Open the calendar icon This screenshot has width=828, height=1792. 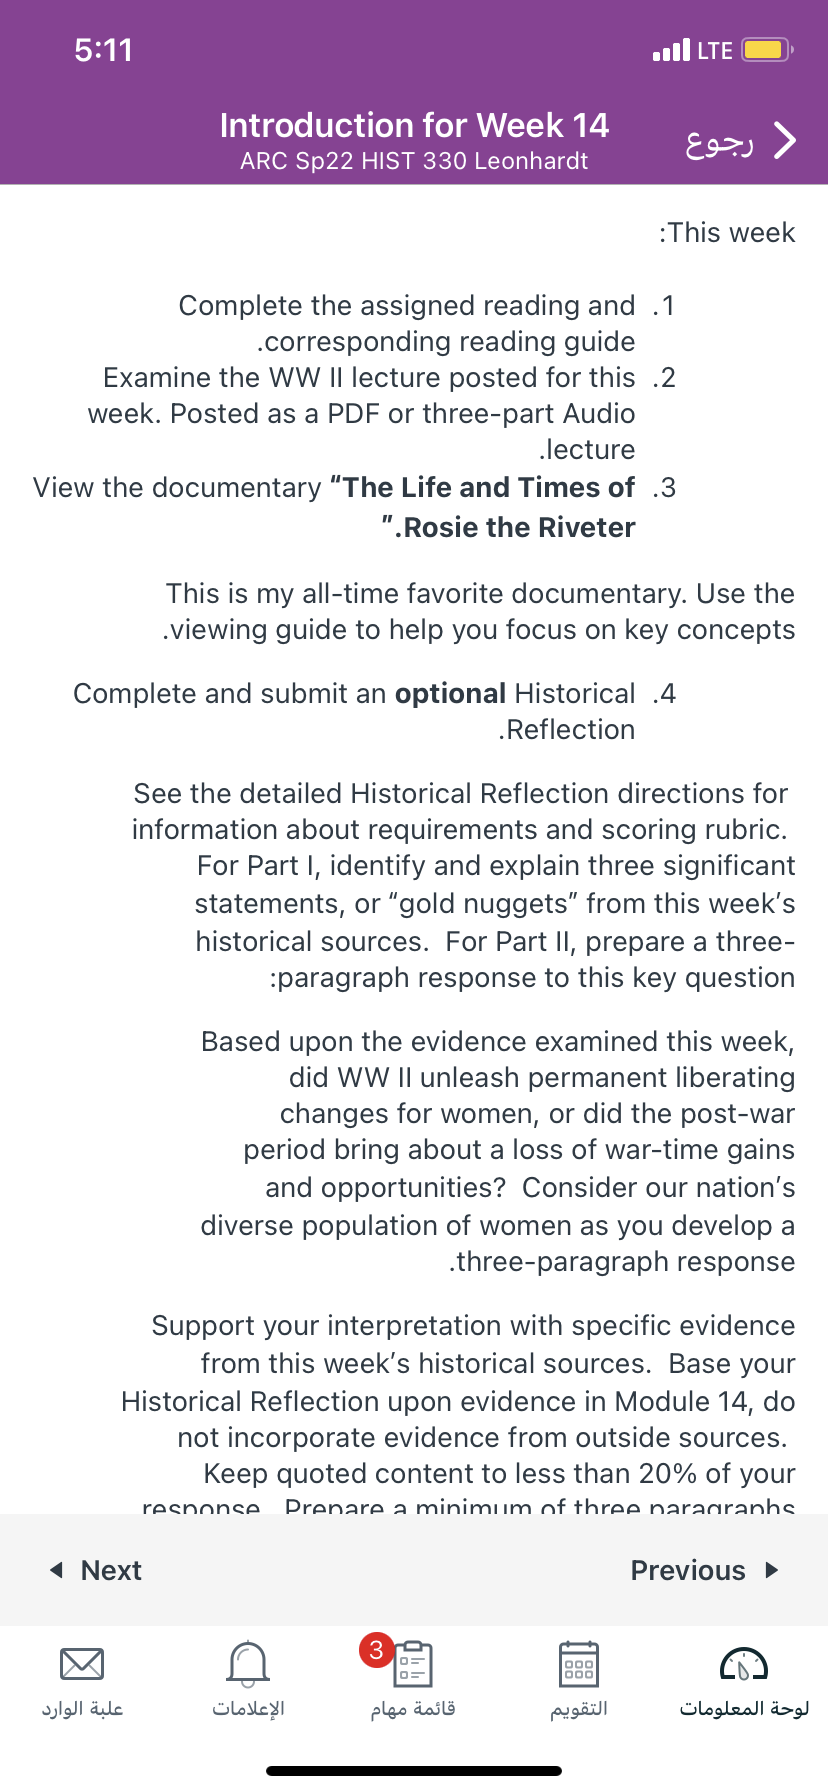coord(579,1664)
